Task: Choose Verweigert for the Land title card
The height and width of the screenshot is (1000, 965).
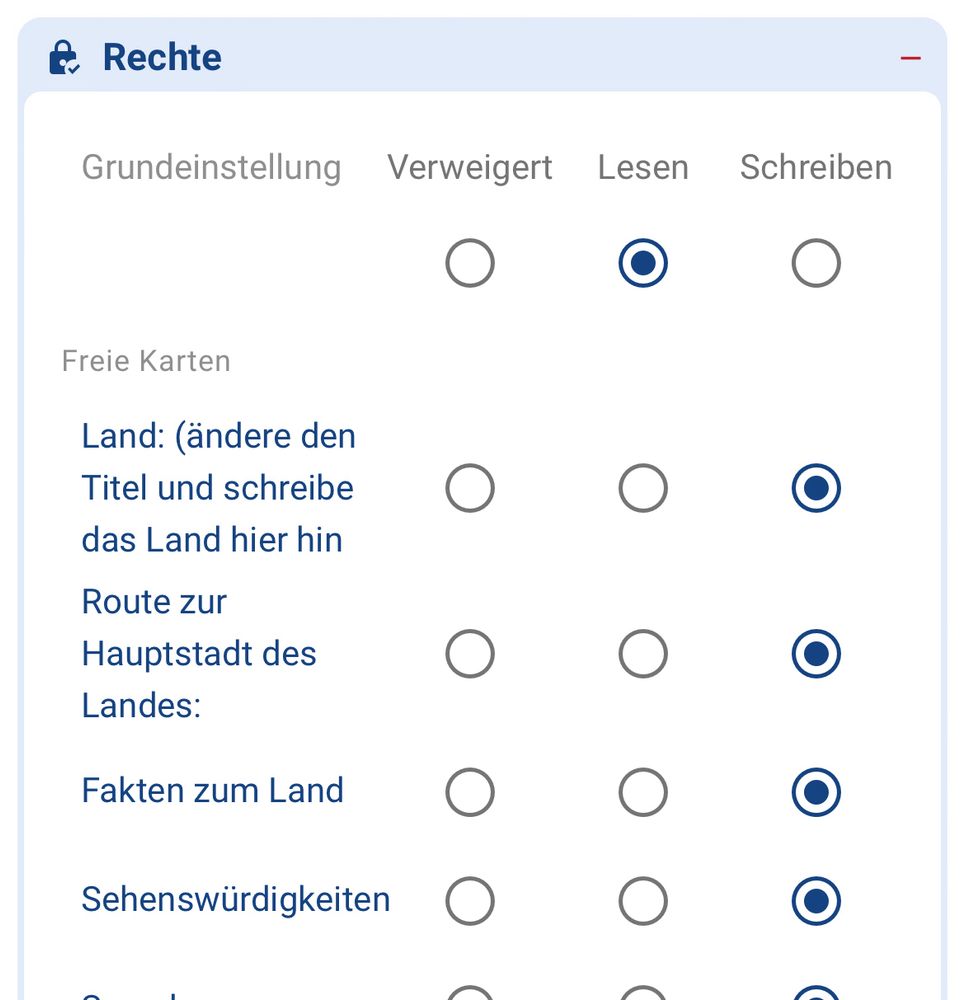Action: (469, 488)
